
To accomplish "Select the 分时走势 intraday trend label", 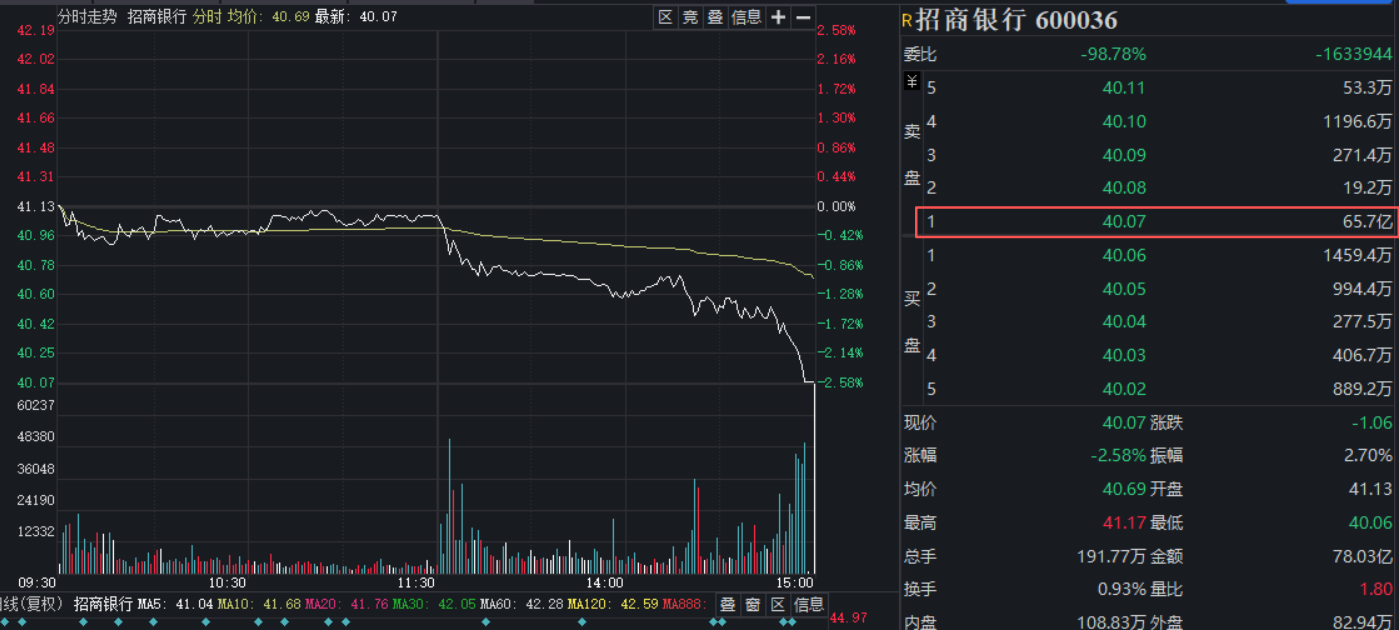I will pos(87,17).
